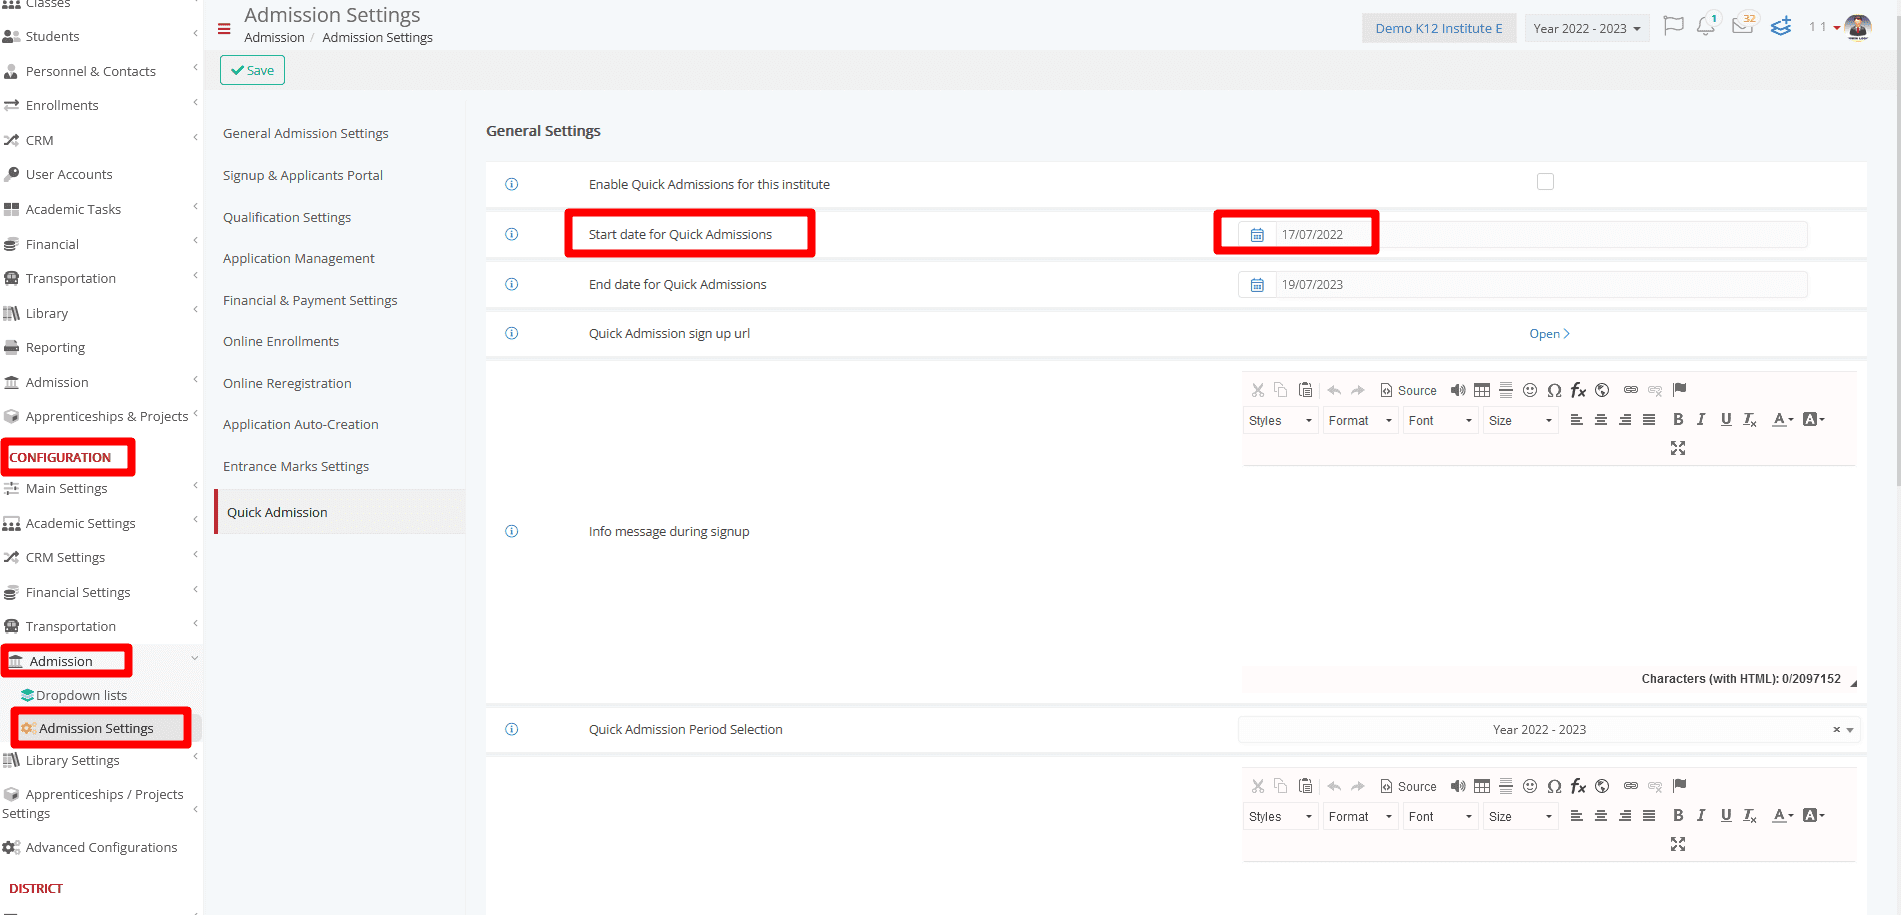The height and width of the screenshot is (915, 1901).
Task: Insert horizontal line icon in first editor toolbar
Action: 1506,390
